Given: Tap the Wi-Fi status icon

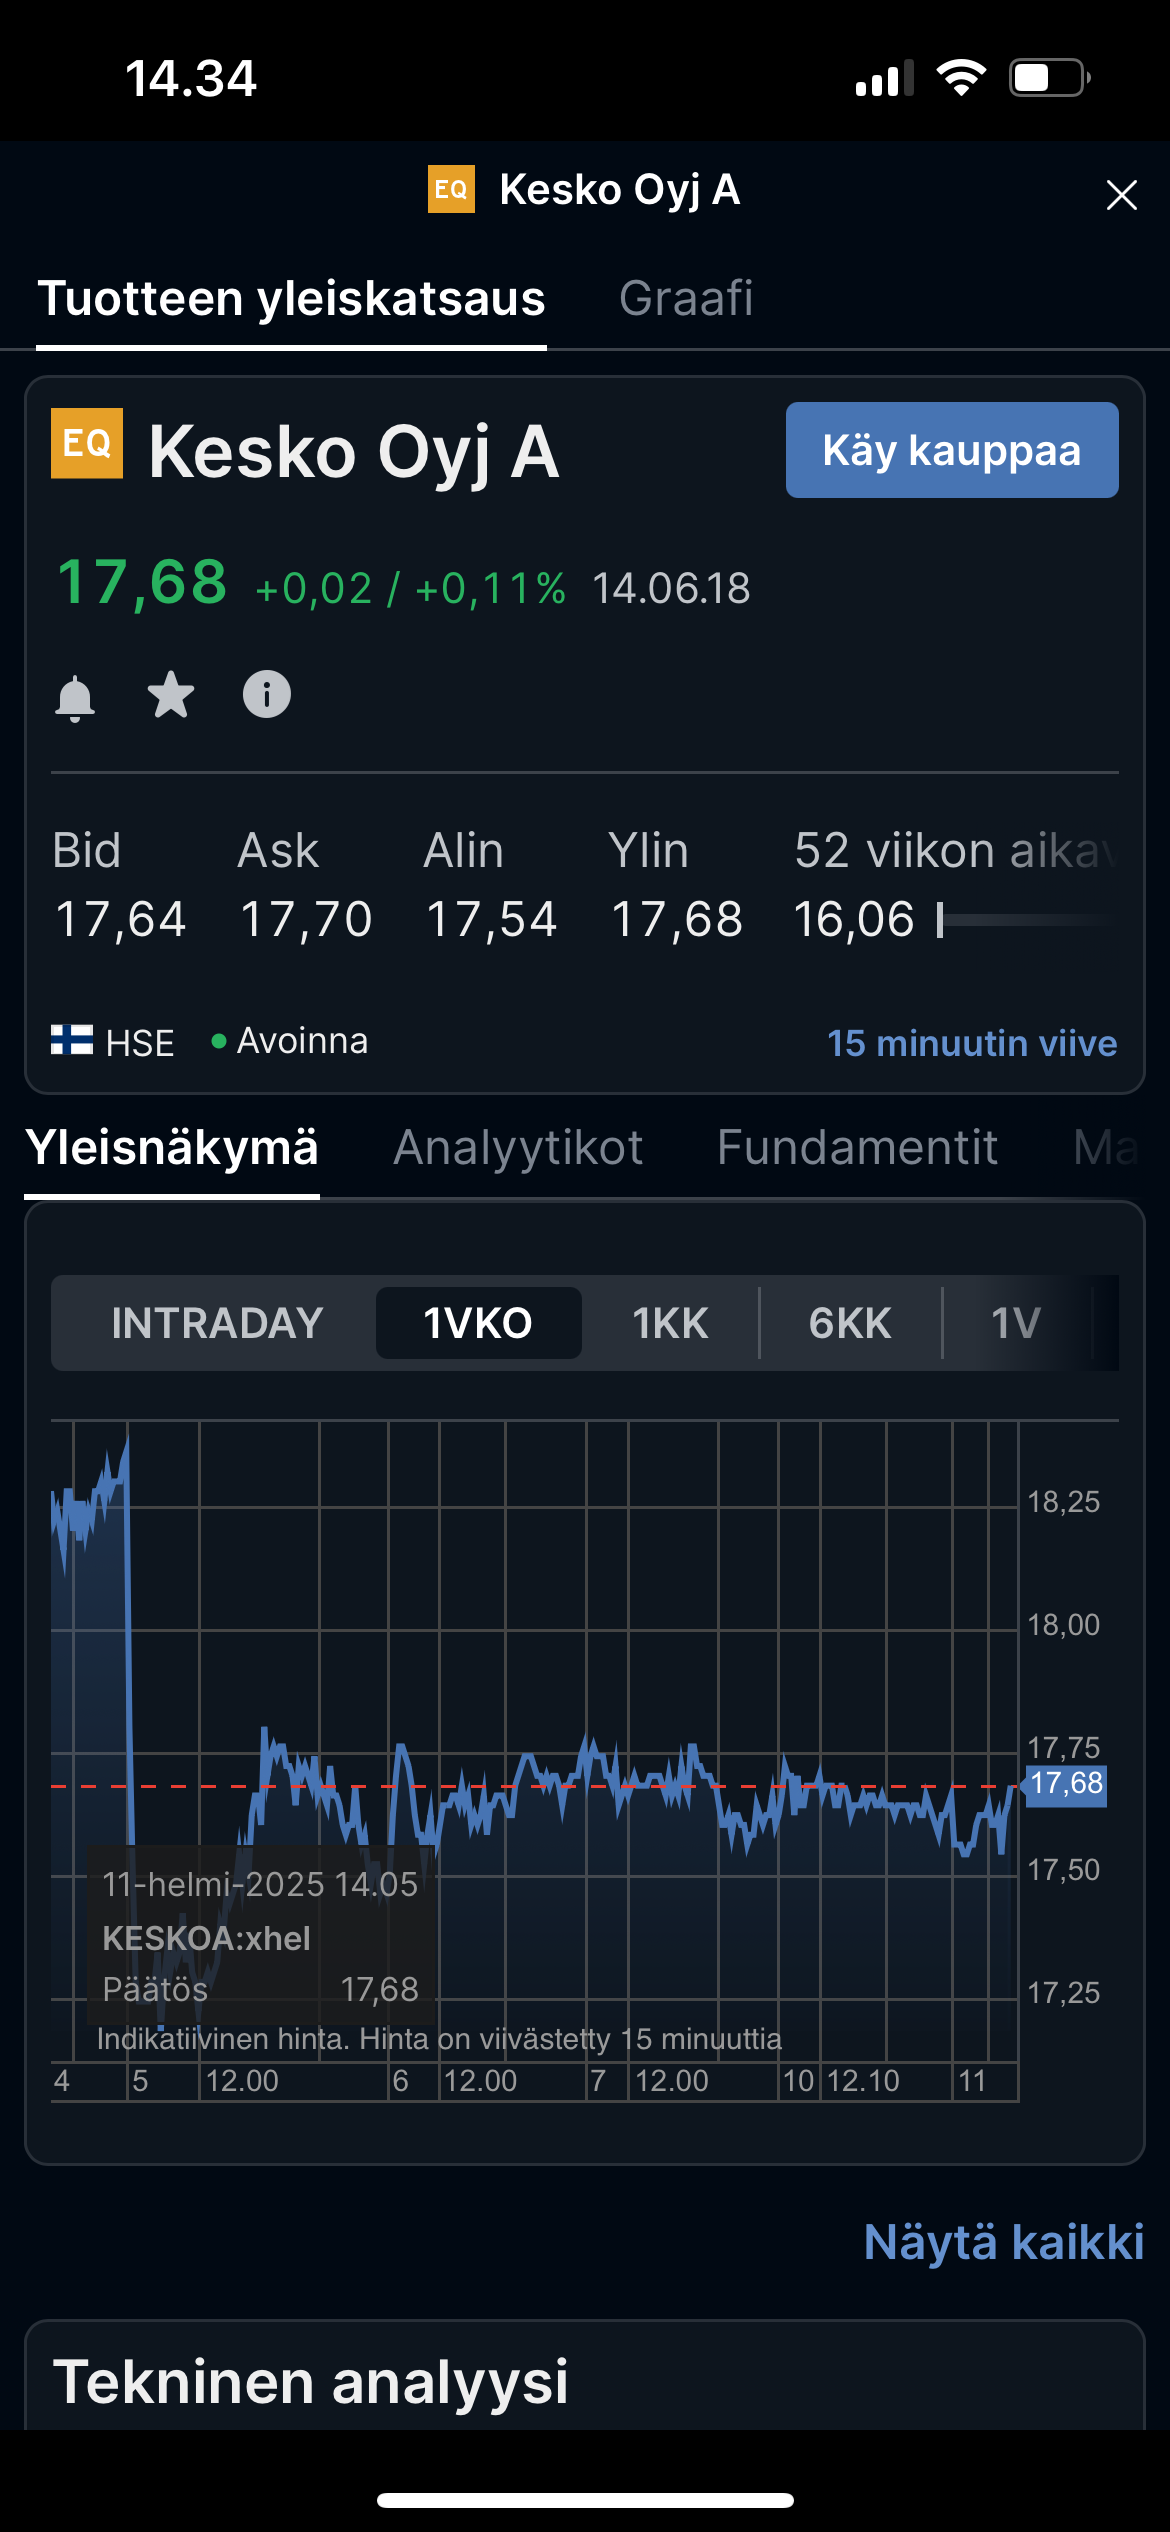Looking at the screenshot, I should [961, 78].
